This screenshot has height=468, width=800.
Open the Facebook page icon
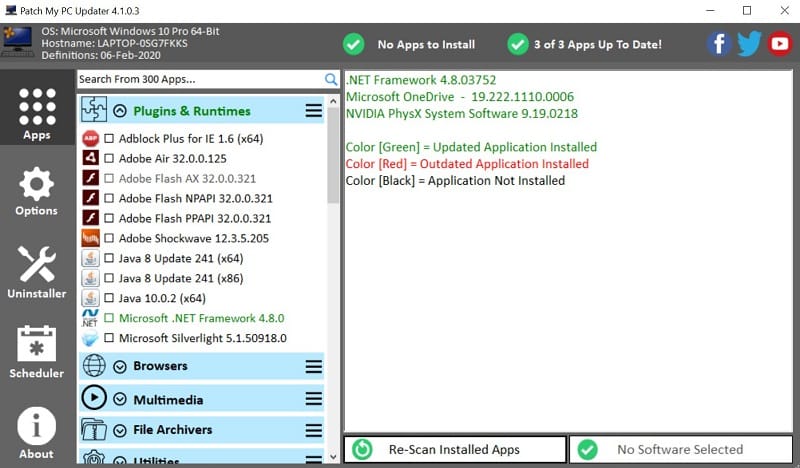tap(719, 44)
